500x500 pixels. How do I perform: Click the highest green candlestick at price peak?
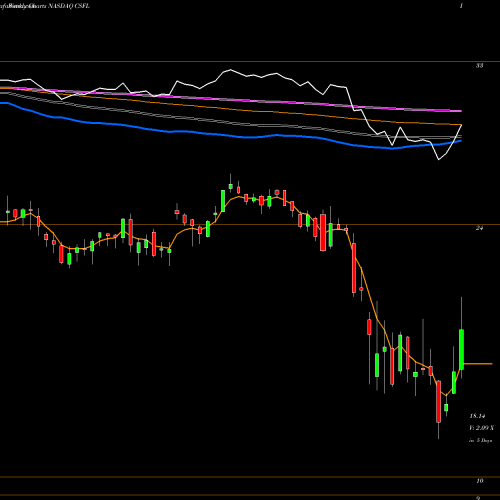click(231, 186)
